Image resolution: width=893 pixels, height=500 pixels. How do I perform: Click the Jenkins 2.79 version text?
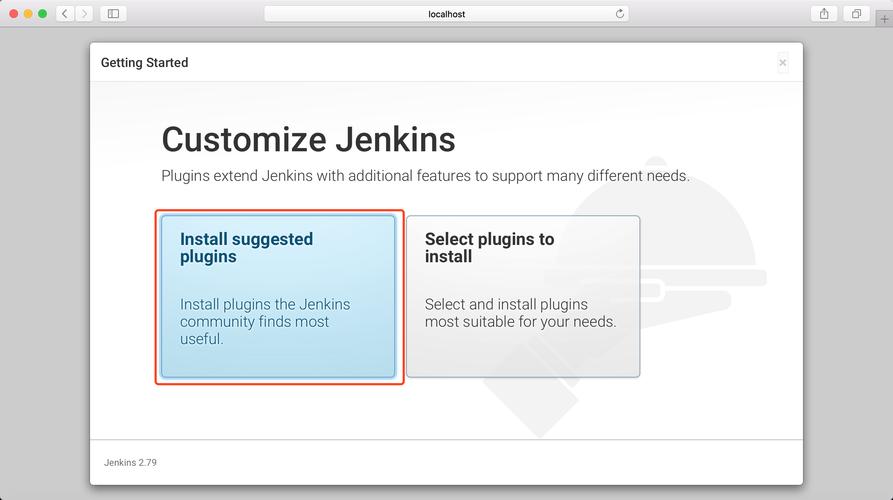click(x=130, y=462)
